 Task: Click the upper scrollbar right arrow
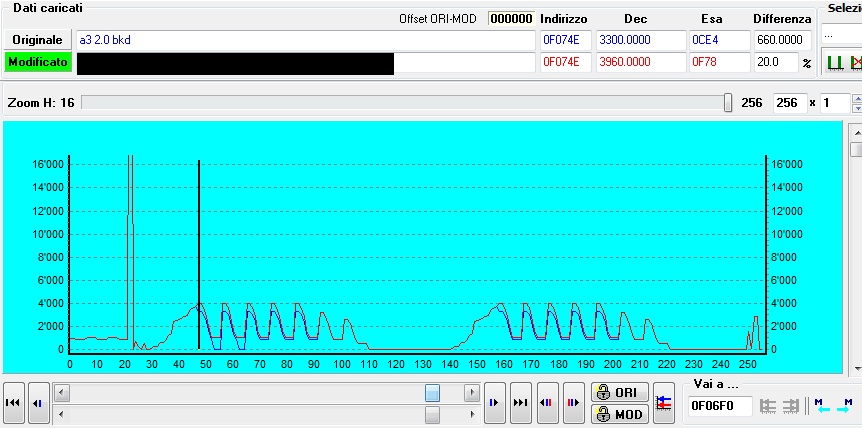[472, 393]
